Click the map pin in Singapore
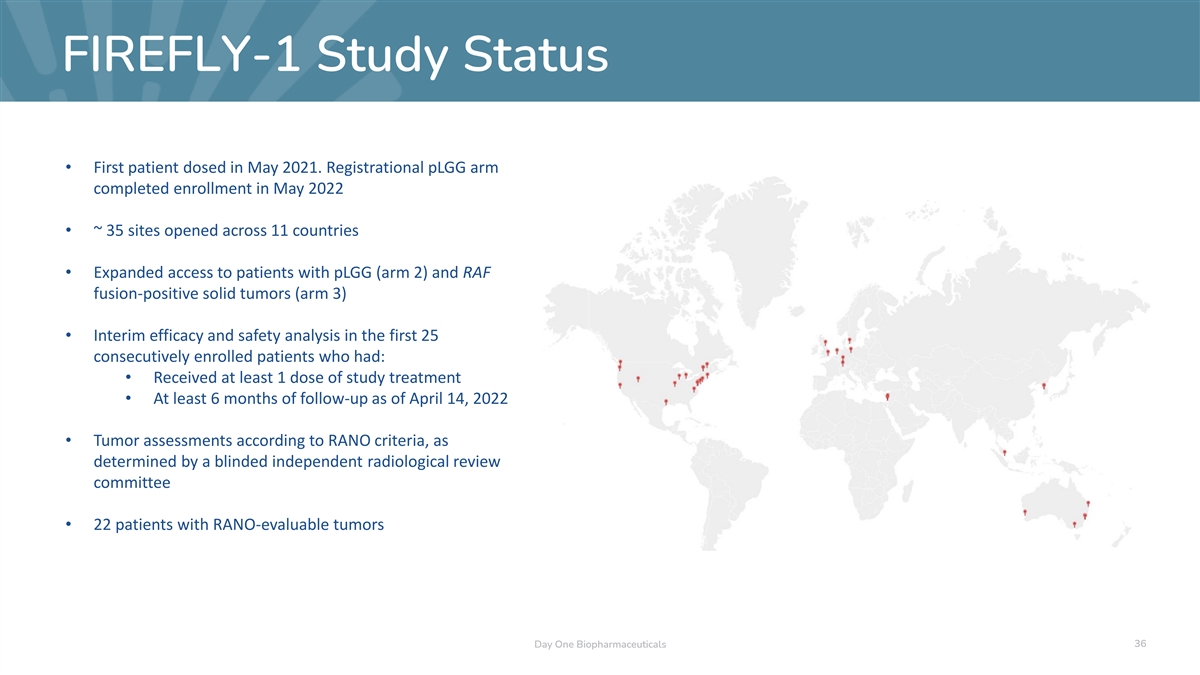Image resolution: width=1200 pixels, height=675 pixels. point(1004,453)
